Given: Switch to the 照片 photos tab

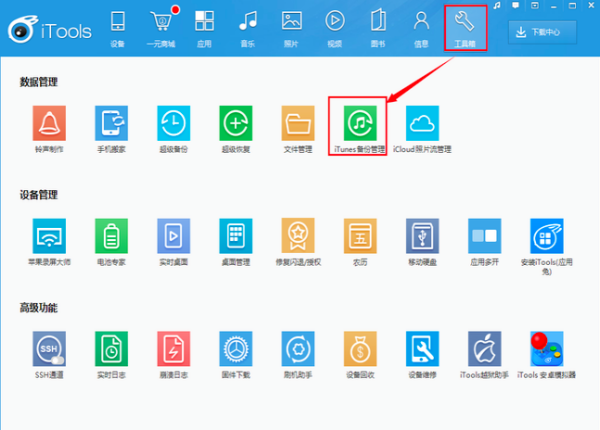Looking at the screenshot, I should coord(291,29).
